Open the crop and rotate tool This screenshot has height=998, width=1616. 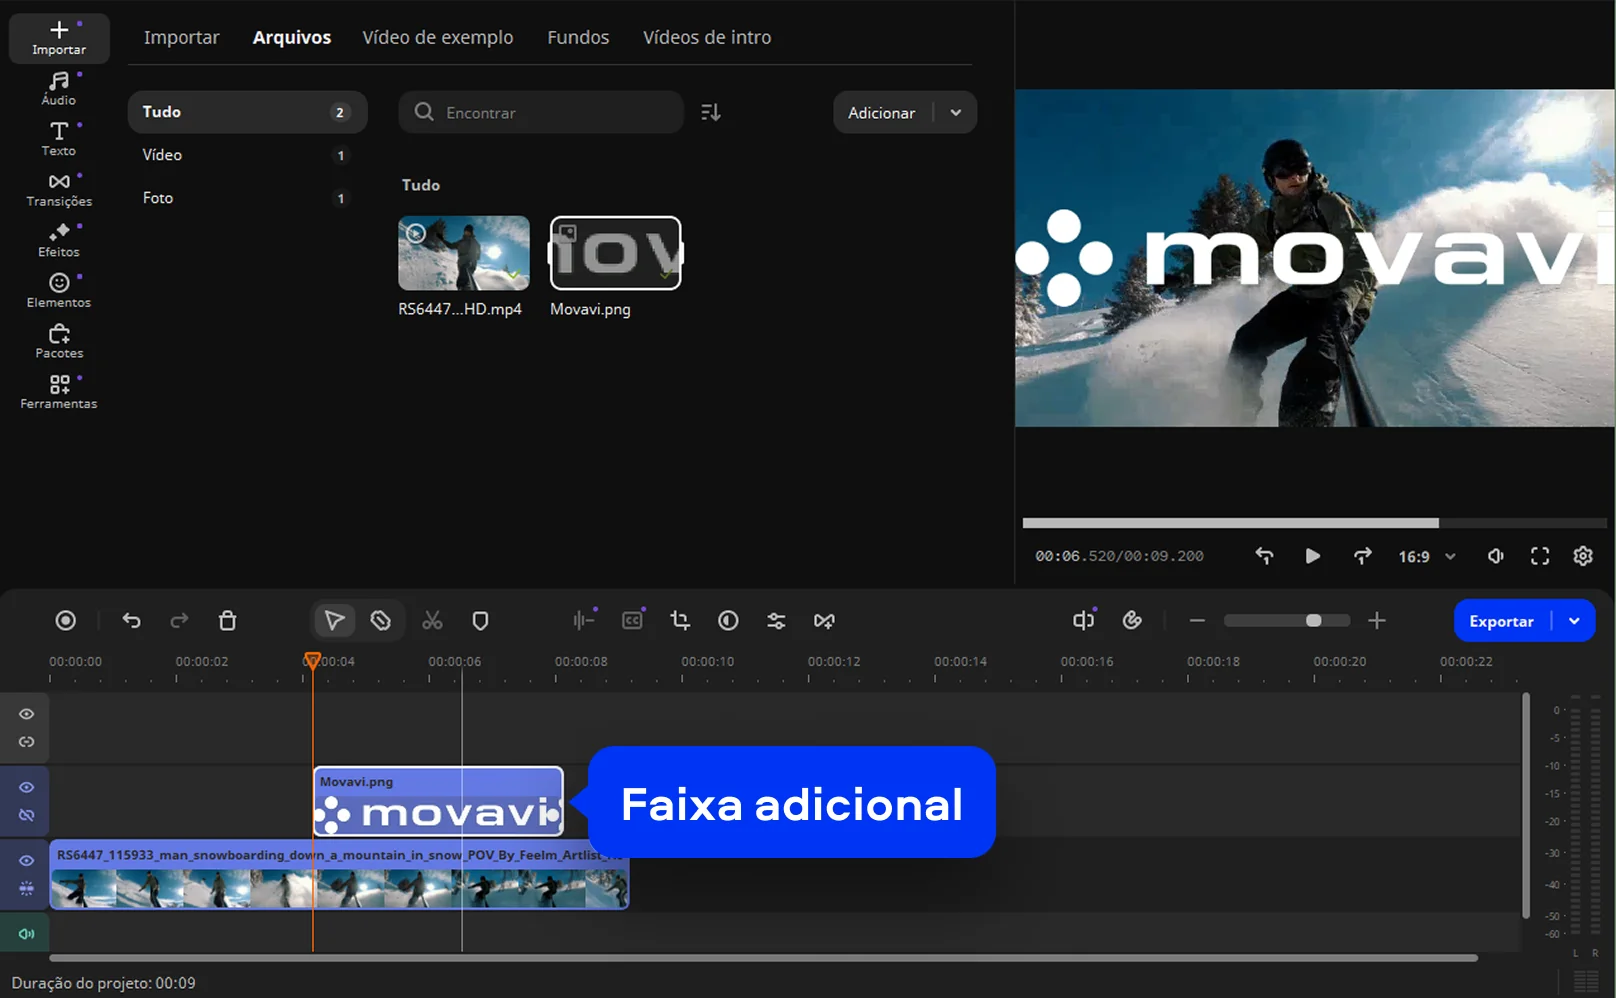click(x=680, y=621)
